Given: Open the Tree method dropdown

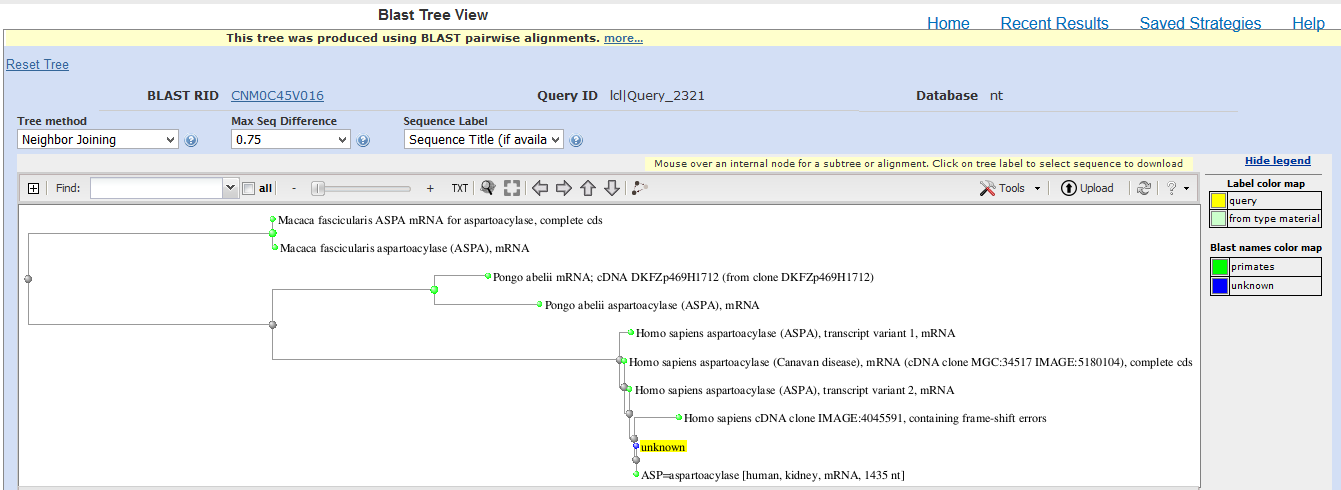Looking at the screenshot, I should click(x=98, y=140).
